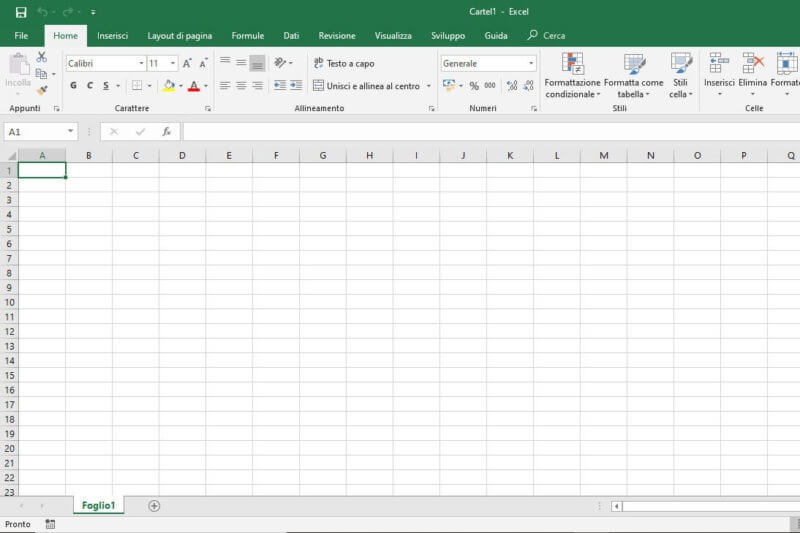This screenshot has height=533, width=800.
Task: Click the Elimina cells icon
Action: (753, 75)
